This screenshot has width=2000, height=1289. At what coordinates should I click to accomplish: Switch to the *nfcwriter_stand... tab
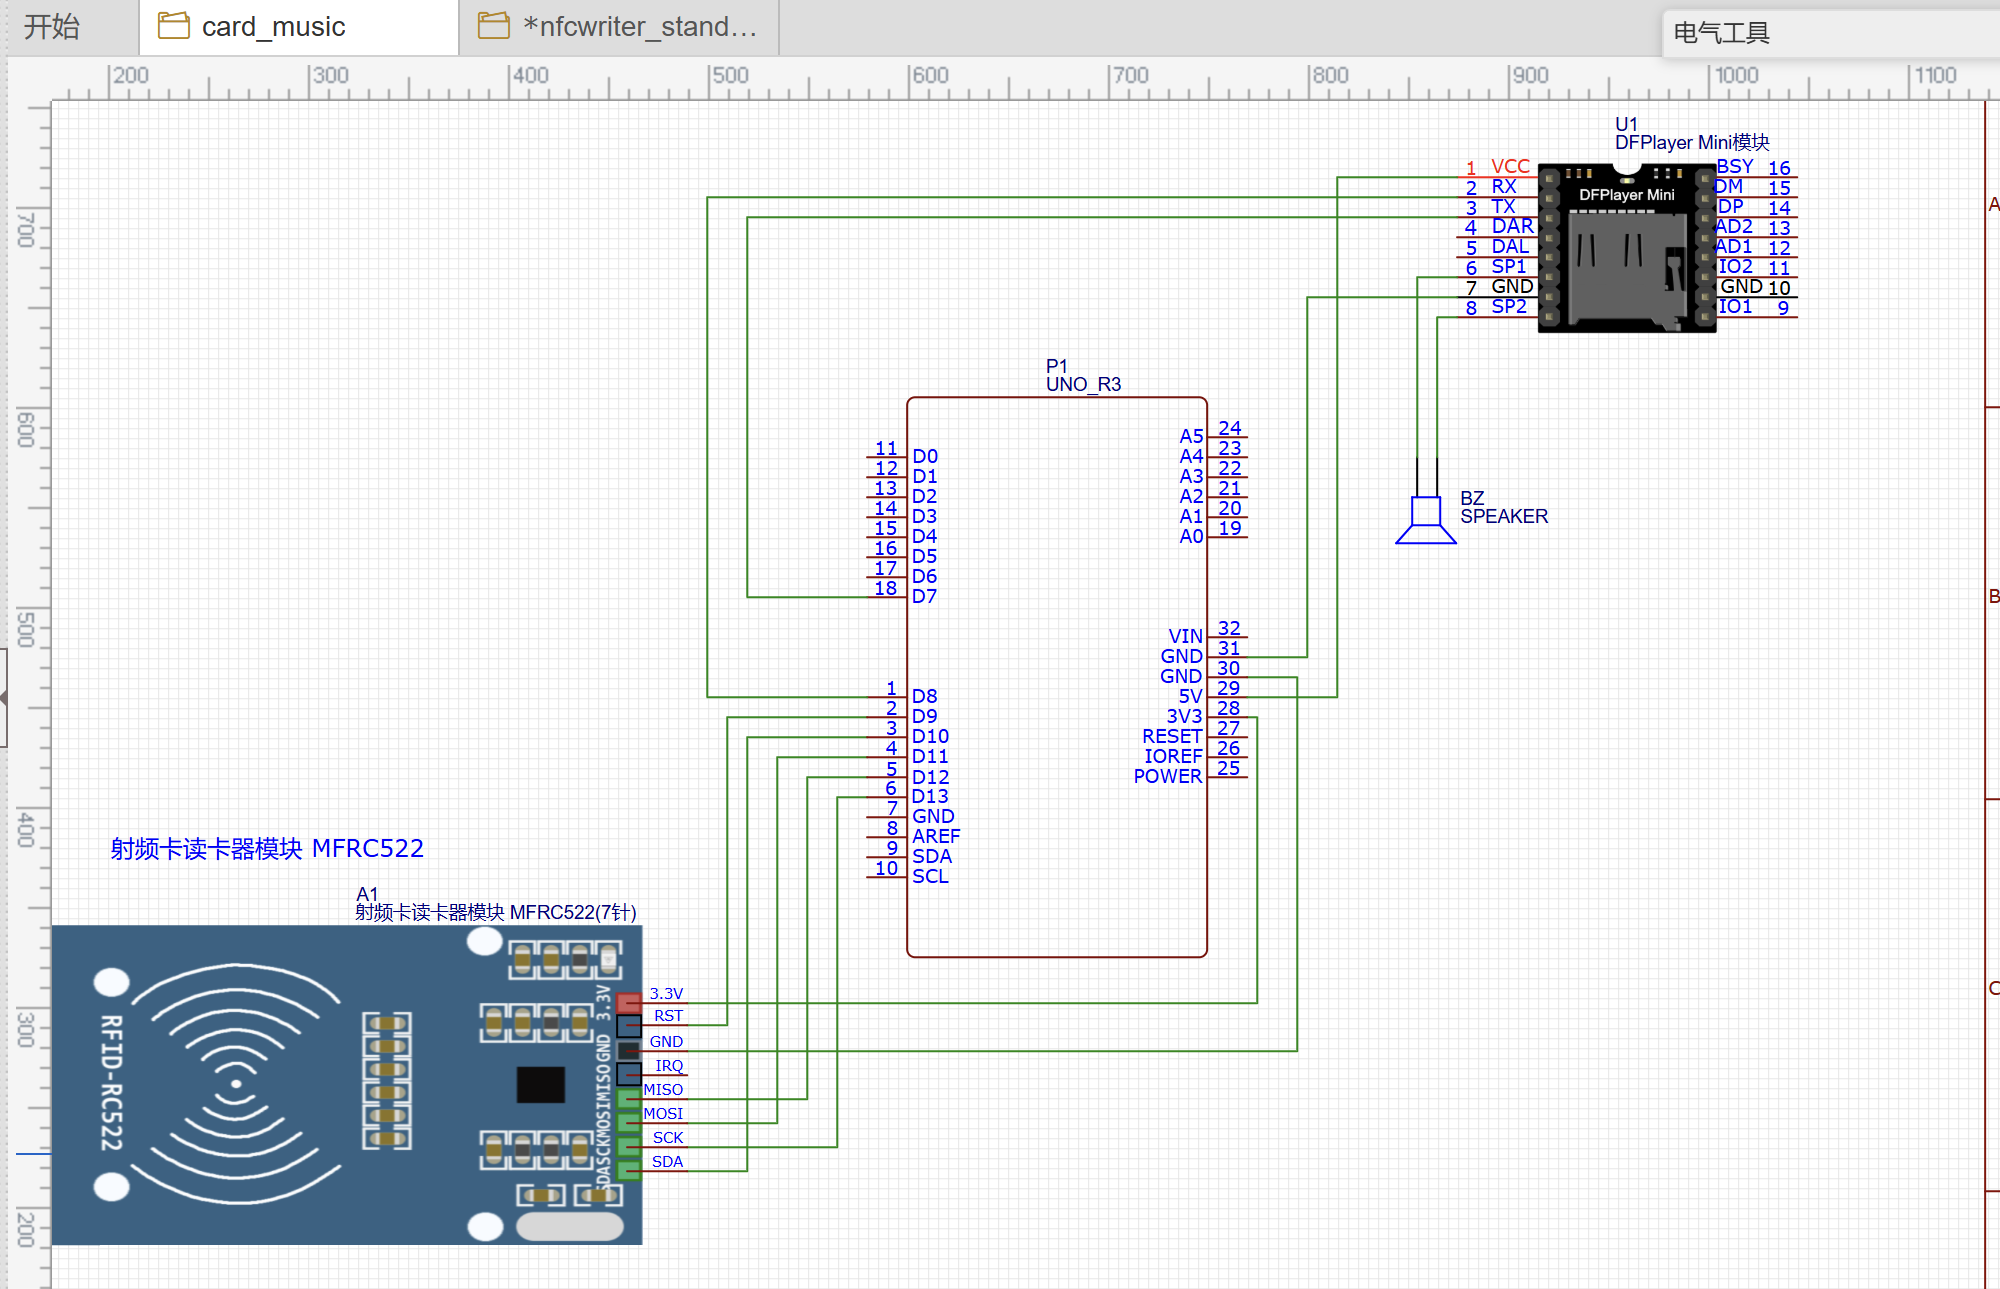pyautogui.click(x=640, y=27)
